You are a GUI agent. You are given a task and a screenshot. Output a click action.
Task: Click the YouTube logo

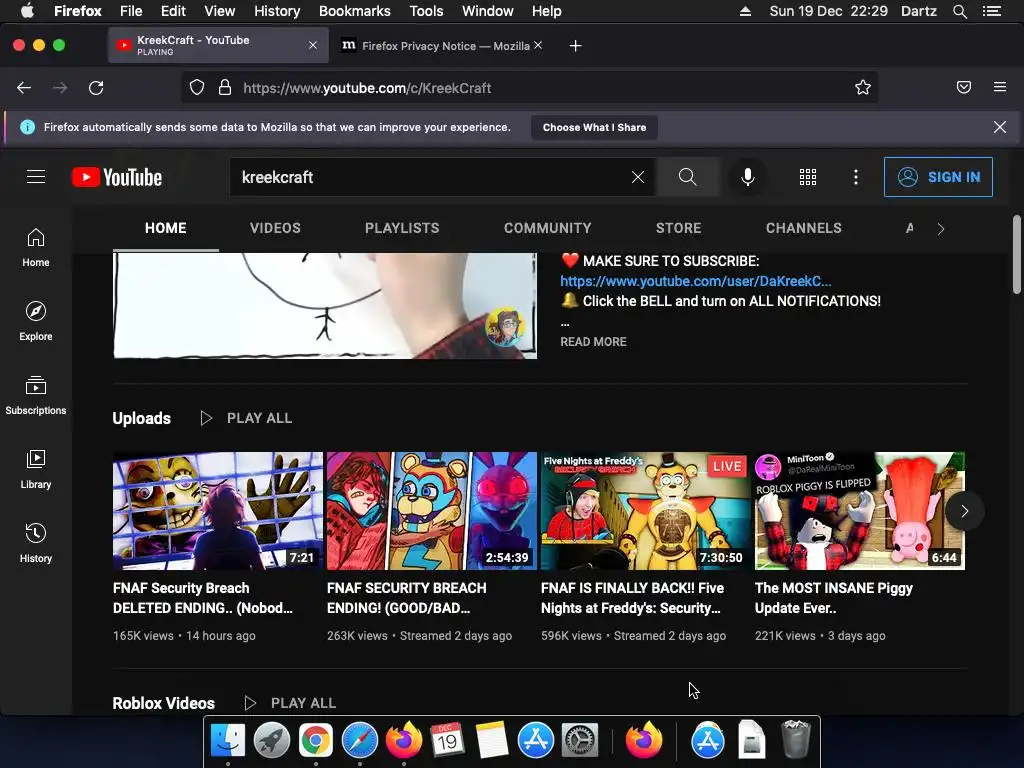tap(117, 177)
